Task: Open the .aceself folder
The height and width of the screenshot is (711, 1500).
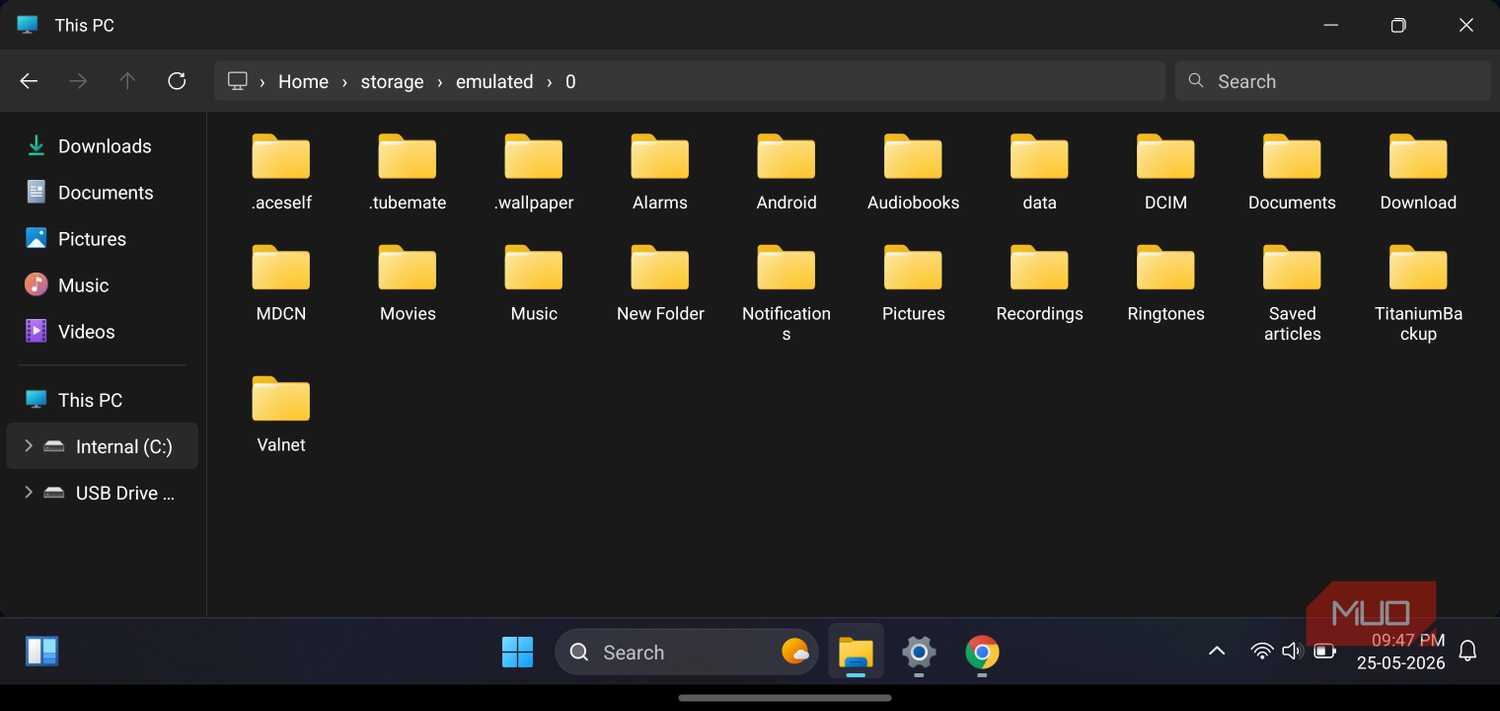Action: tap(281, 173)
